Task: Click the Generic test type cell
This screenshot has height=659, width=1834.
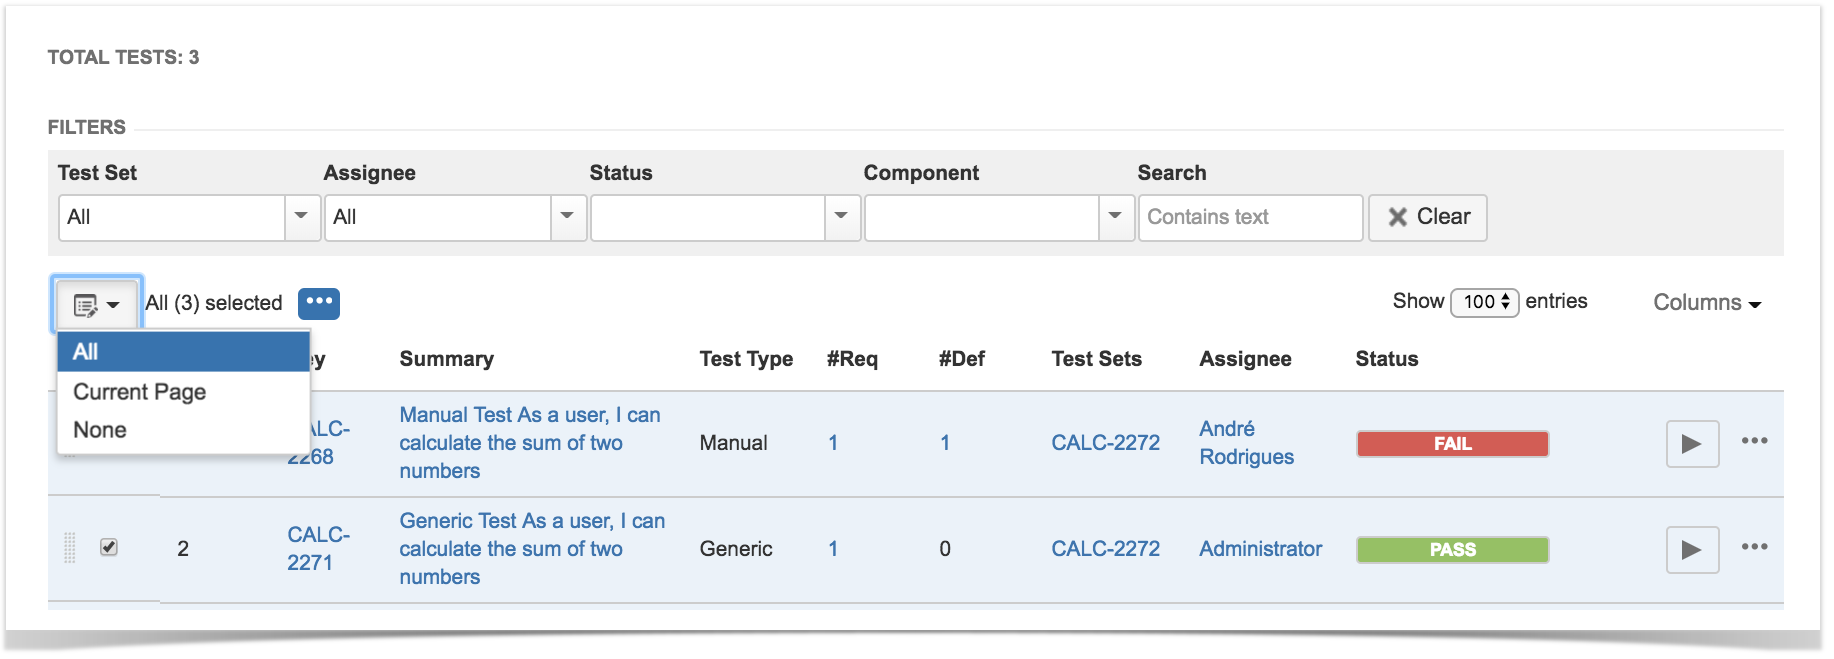Action: point(736,549)
